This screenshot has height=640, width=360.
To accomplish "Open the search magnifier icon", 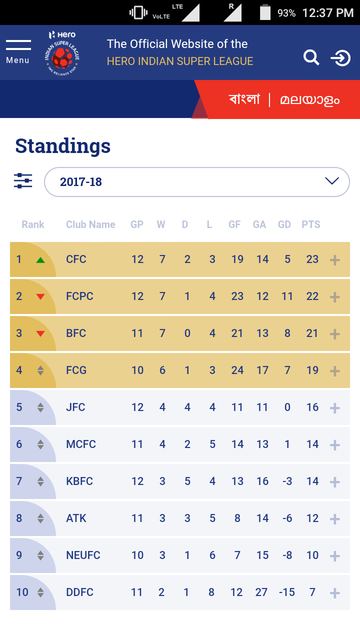I will click(x=311, y=58).
